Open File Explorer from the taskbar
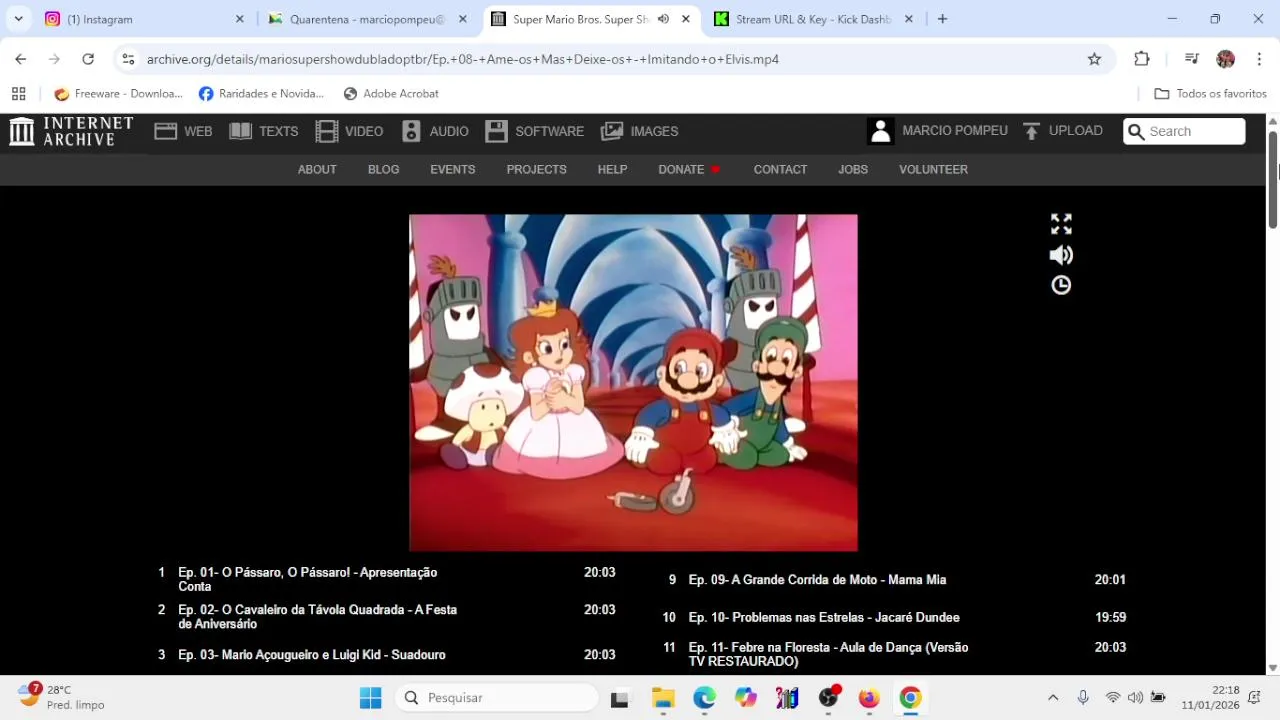The image size is (1280, 720). point(664,698)
